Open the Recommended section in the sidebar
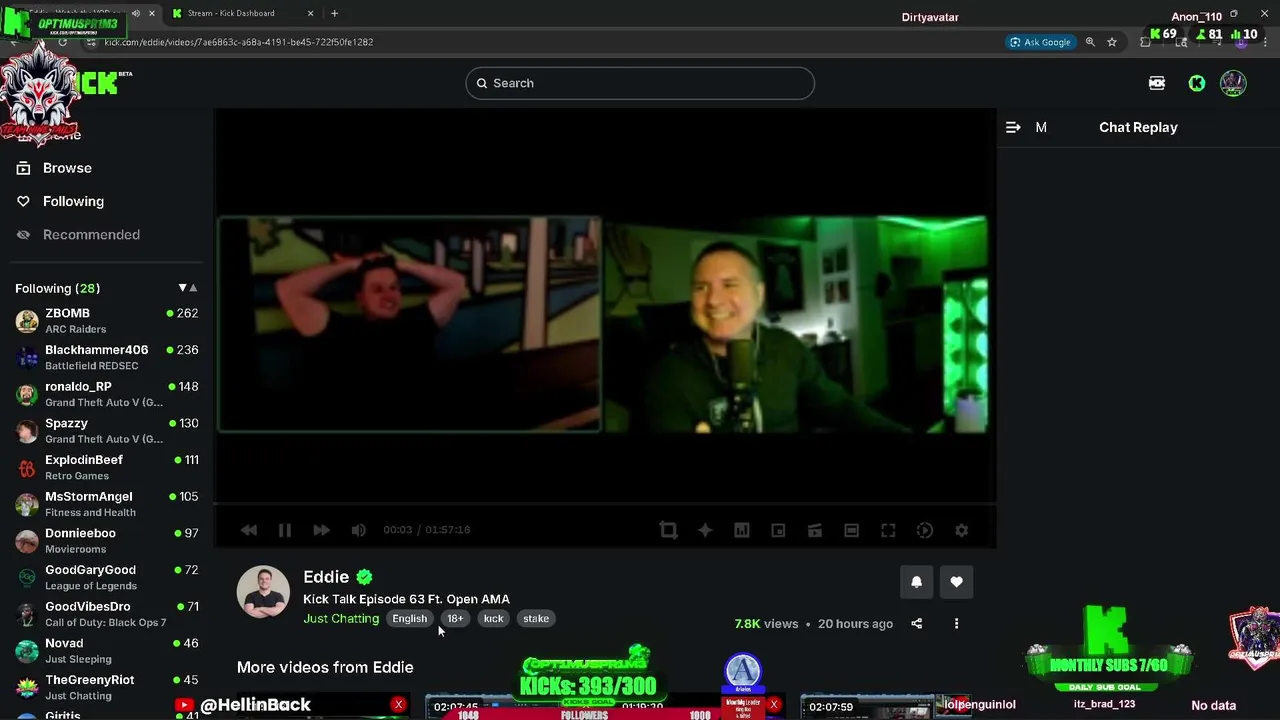The width and height of the screenshot is (1280, 720). coord(91,235)
